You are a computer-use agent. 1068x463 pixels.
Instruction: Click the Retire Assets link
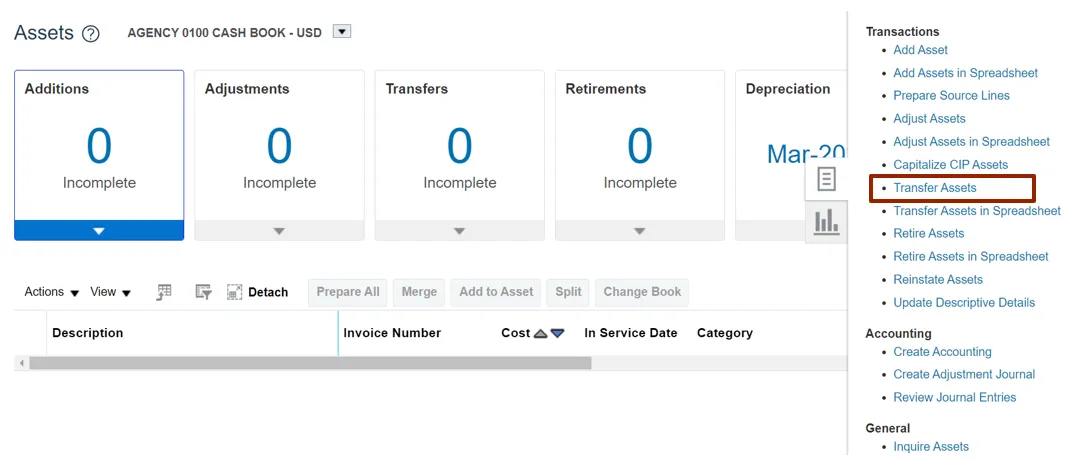pyautogui.click(x=929, y=233)
